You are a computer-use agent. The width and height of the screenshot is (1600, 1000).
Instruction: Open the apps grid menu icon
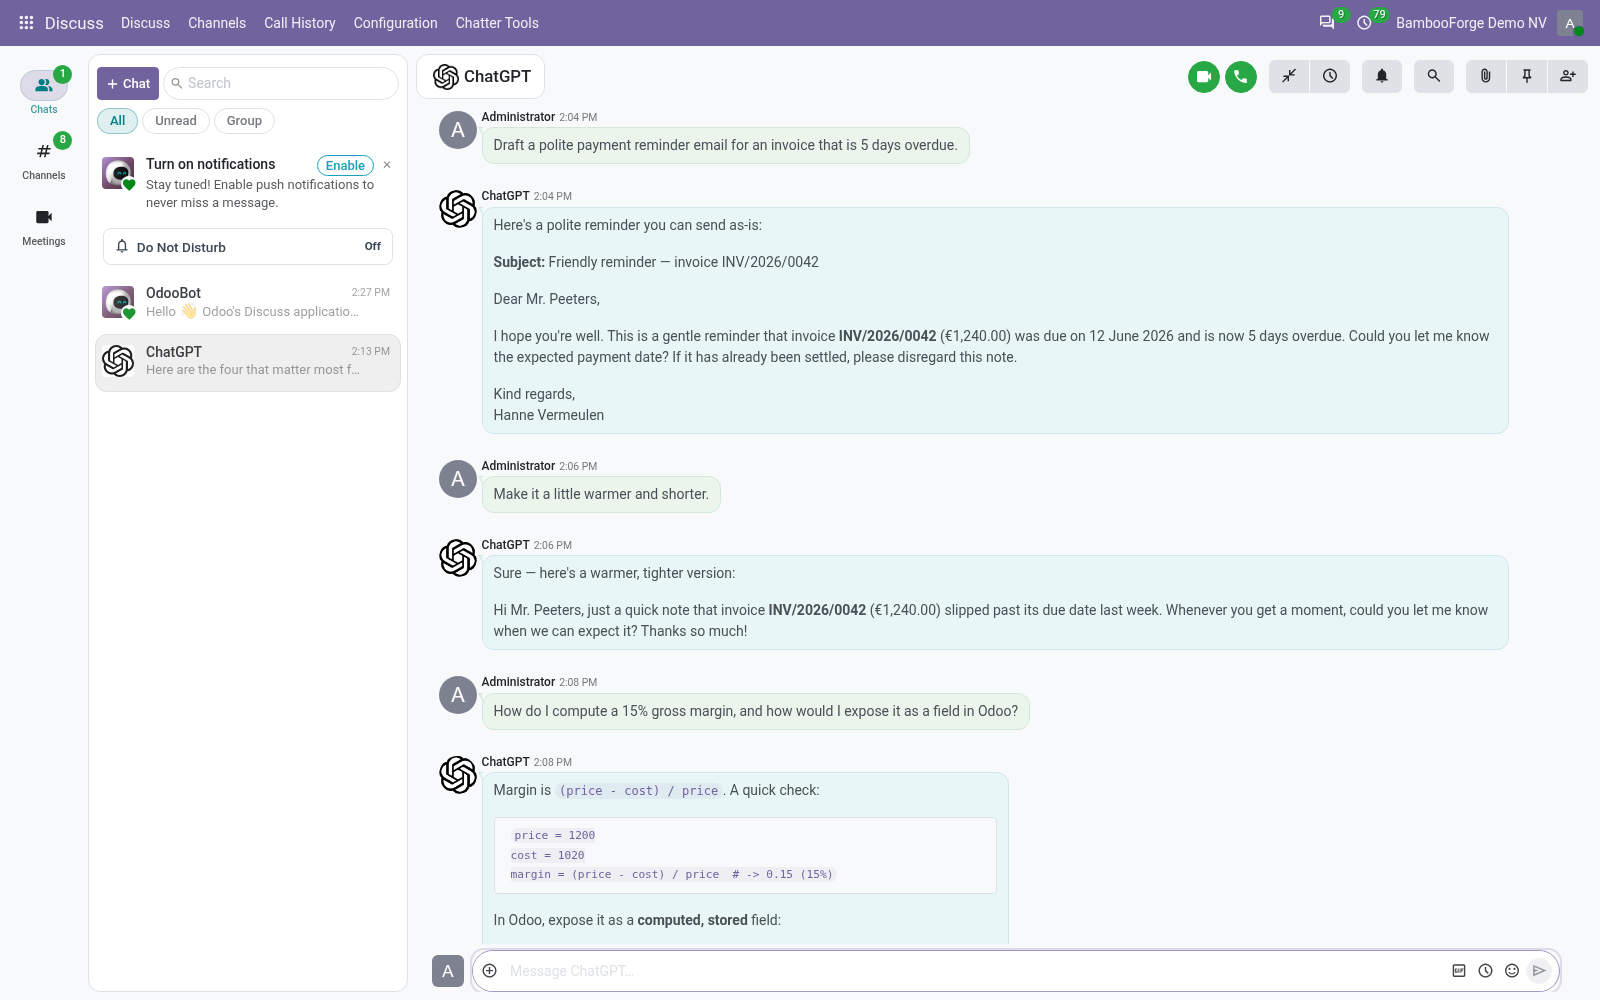26,23
